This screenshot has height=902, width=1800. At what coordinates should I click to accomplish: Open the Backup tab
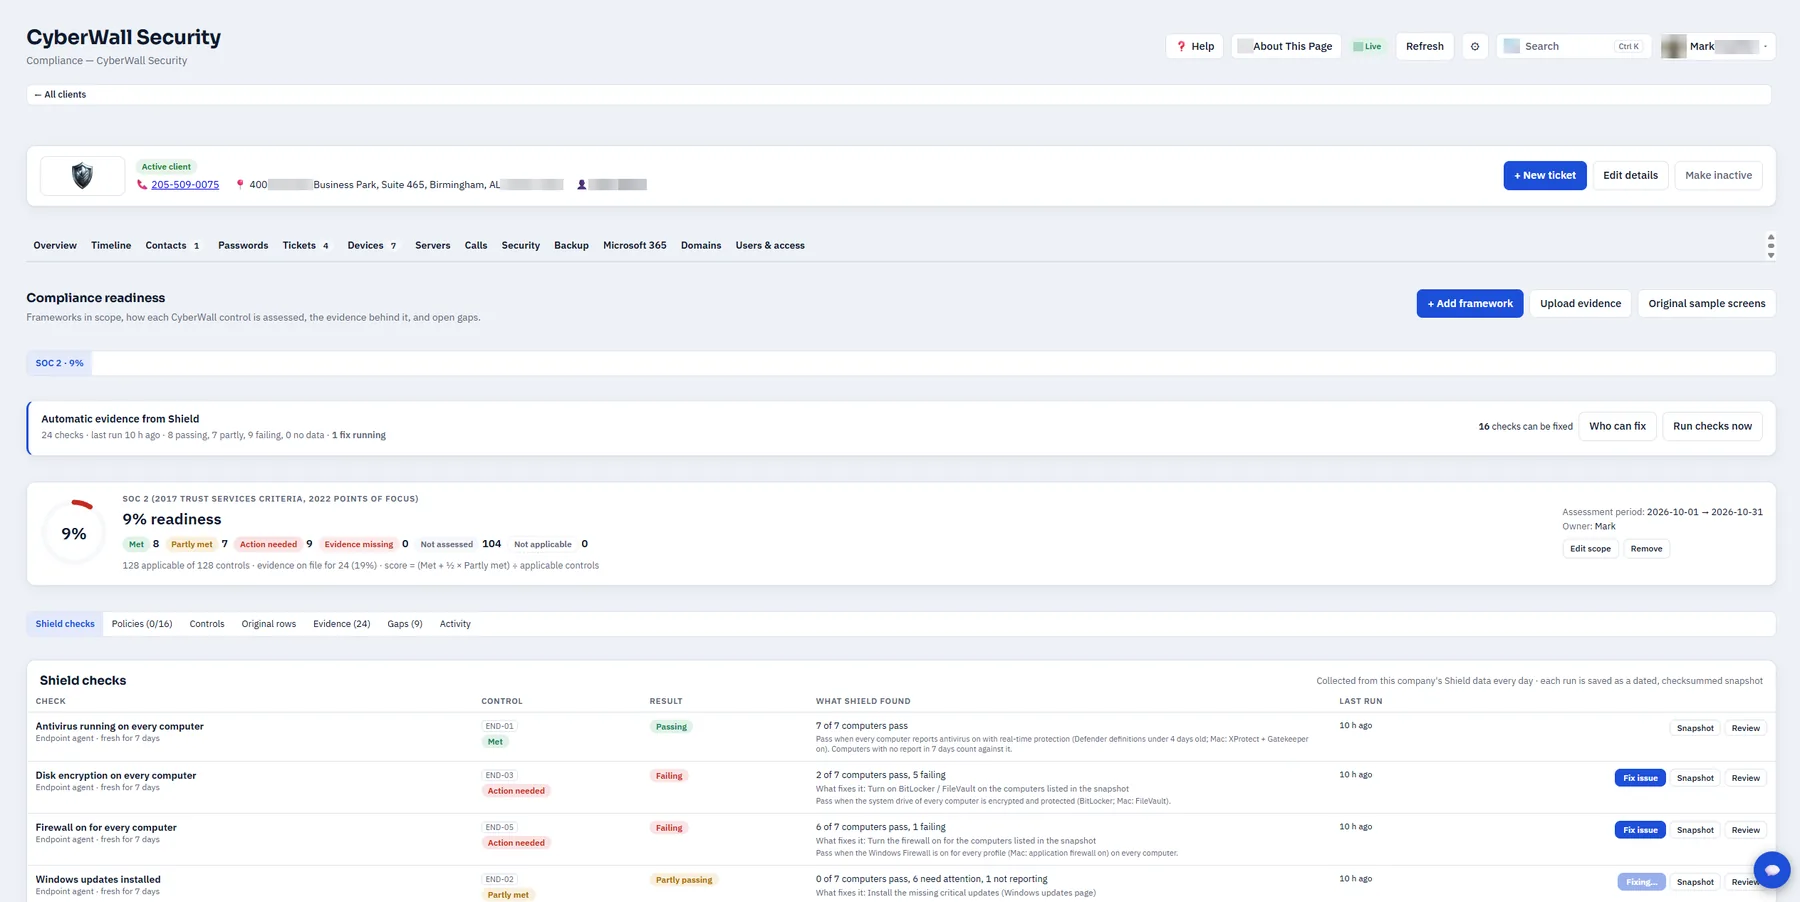click(x=571, y=246)
